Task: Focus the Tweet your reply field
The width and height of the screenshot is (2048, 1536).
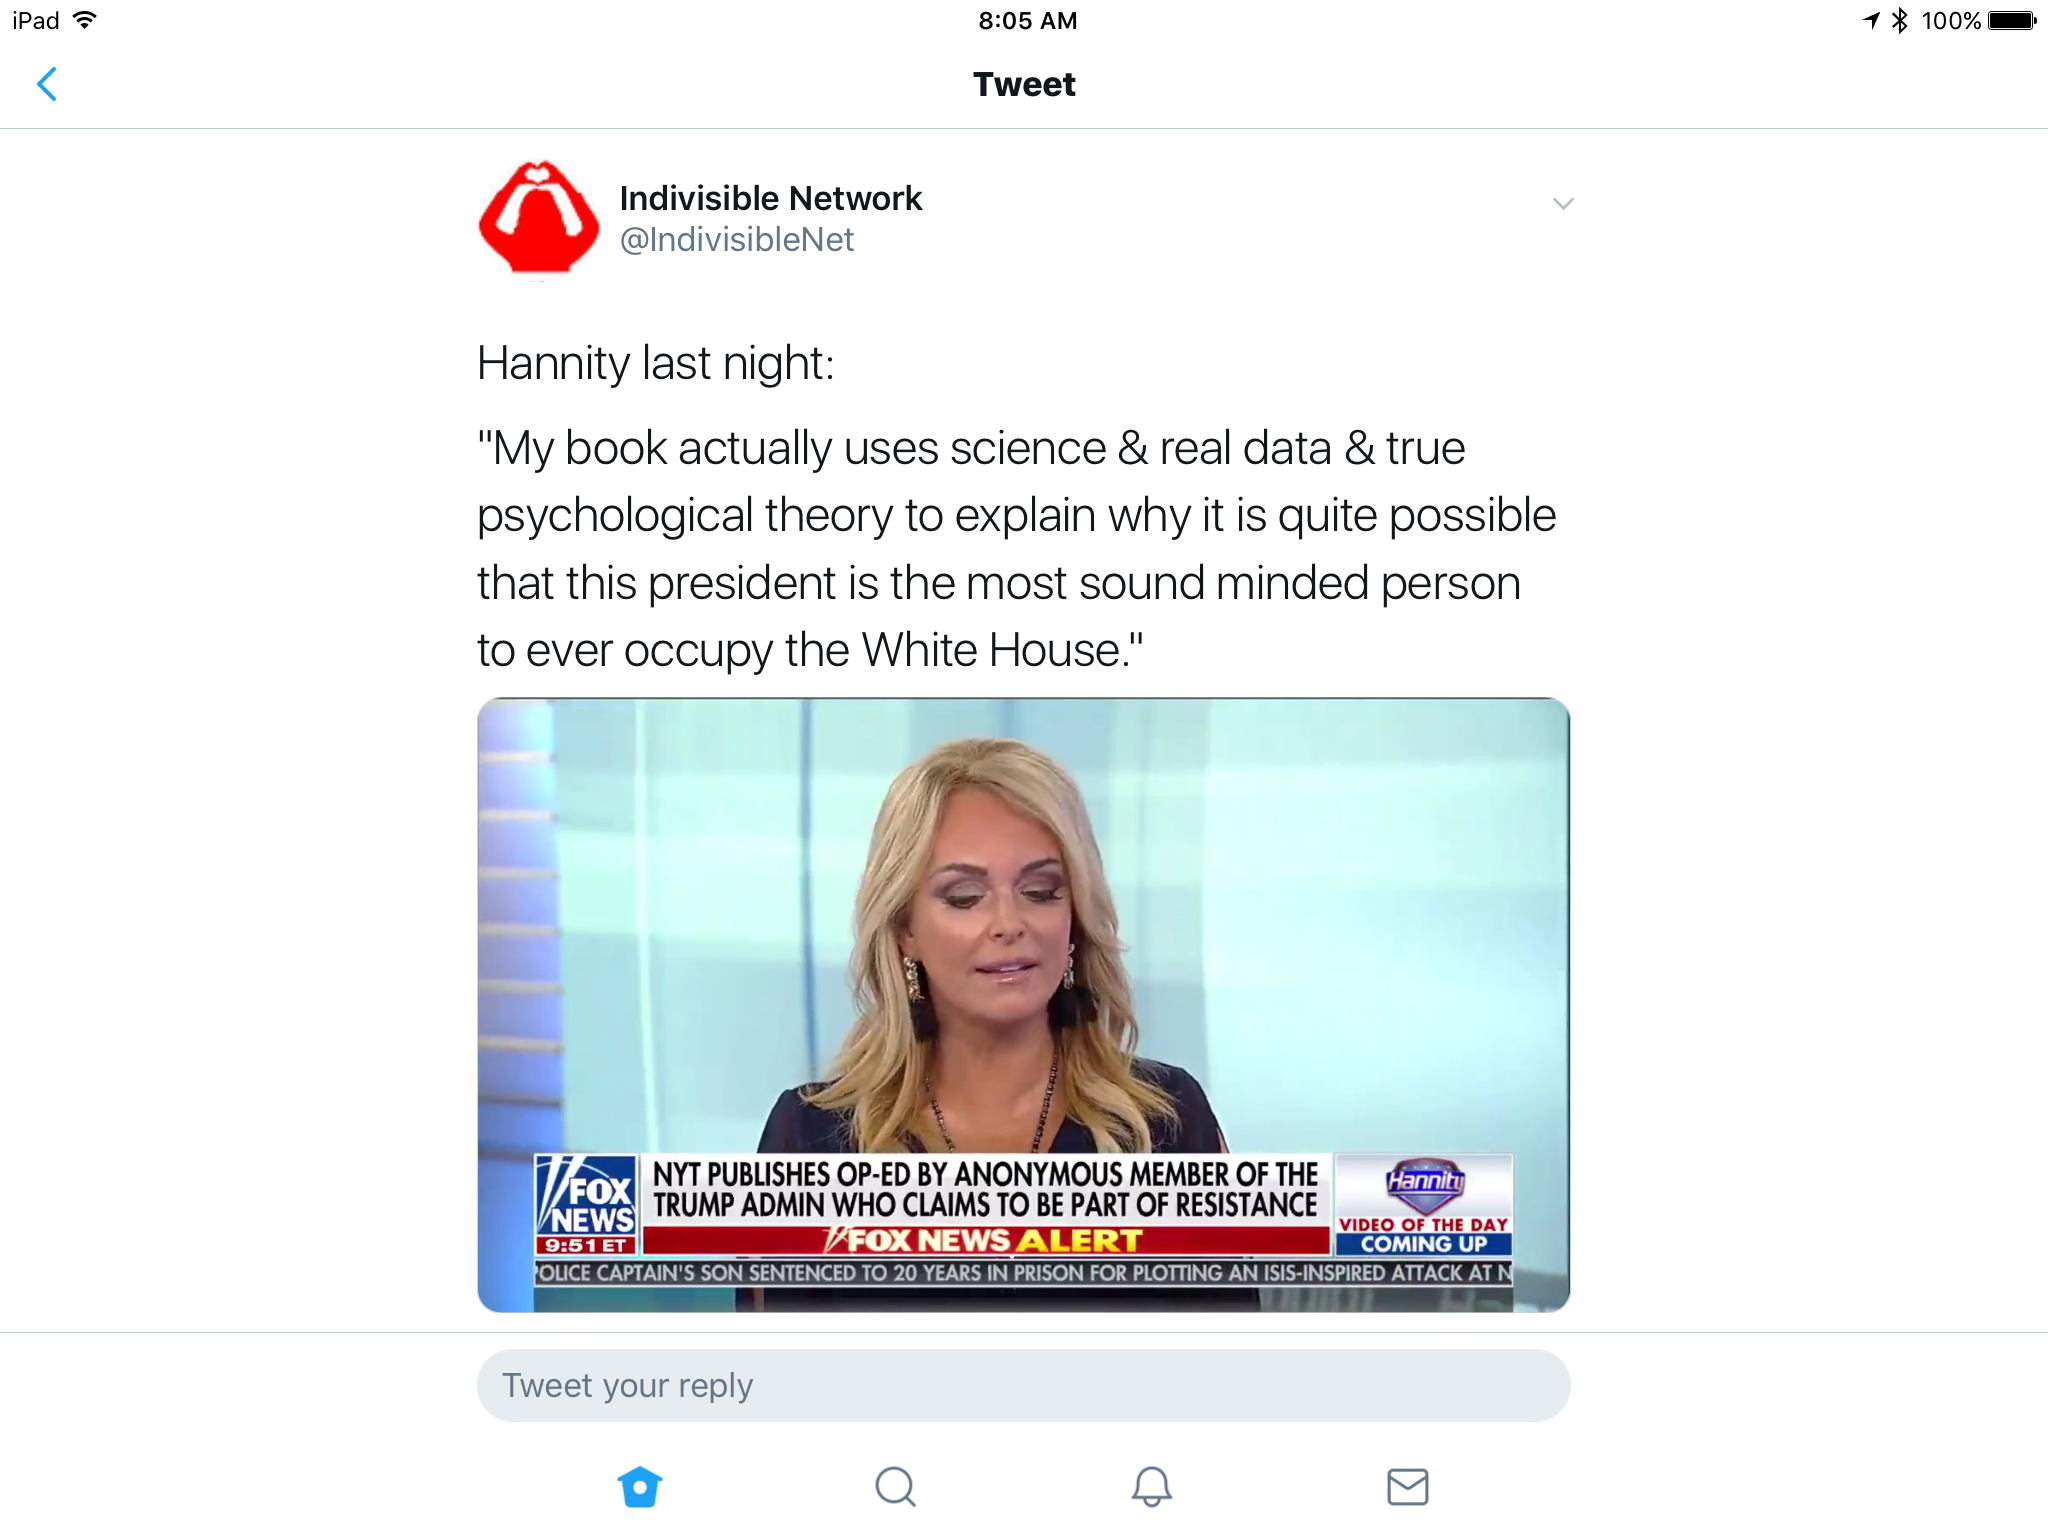Action: [1023, 1385]
